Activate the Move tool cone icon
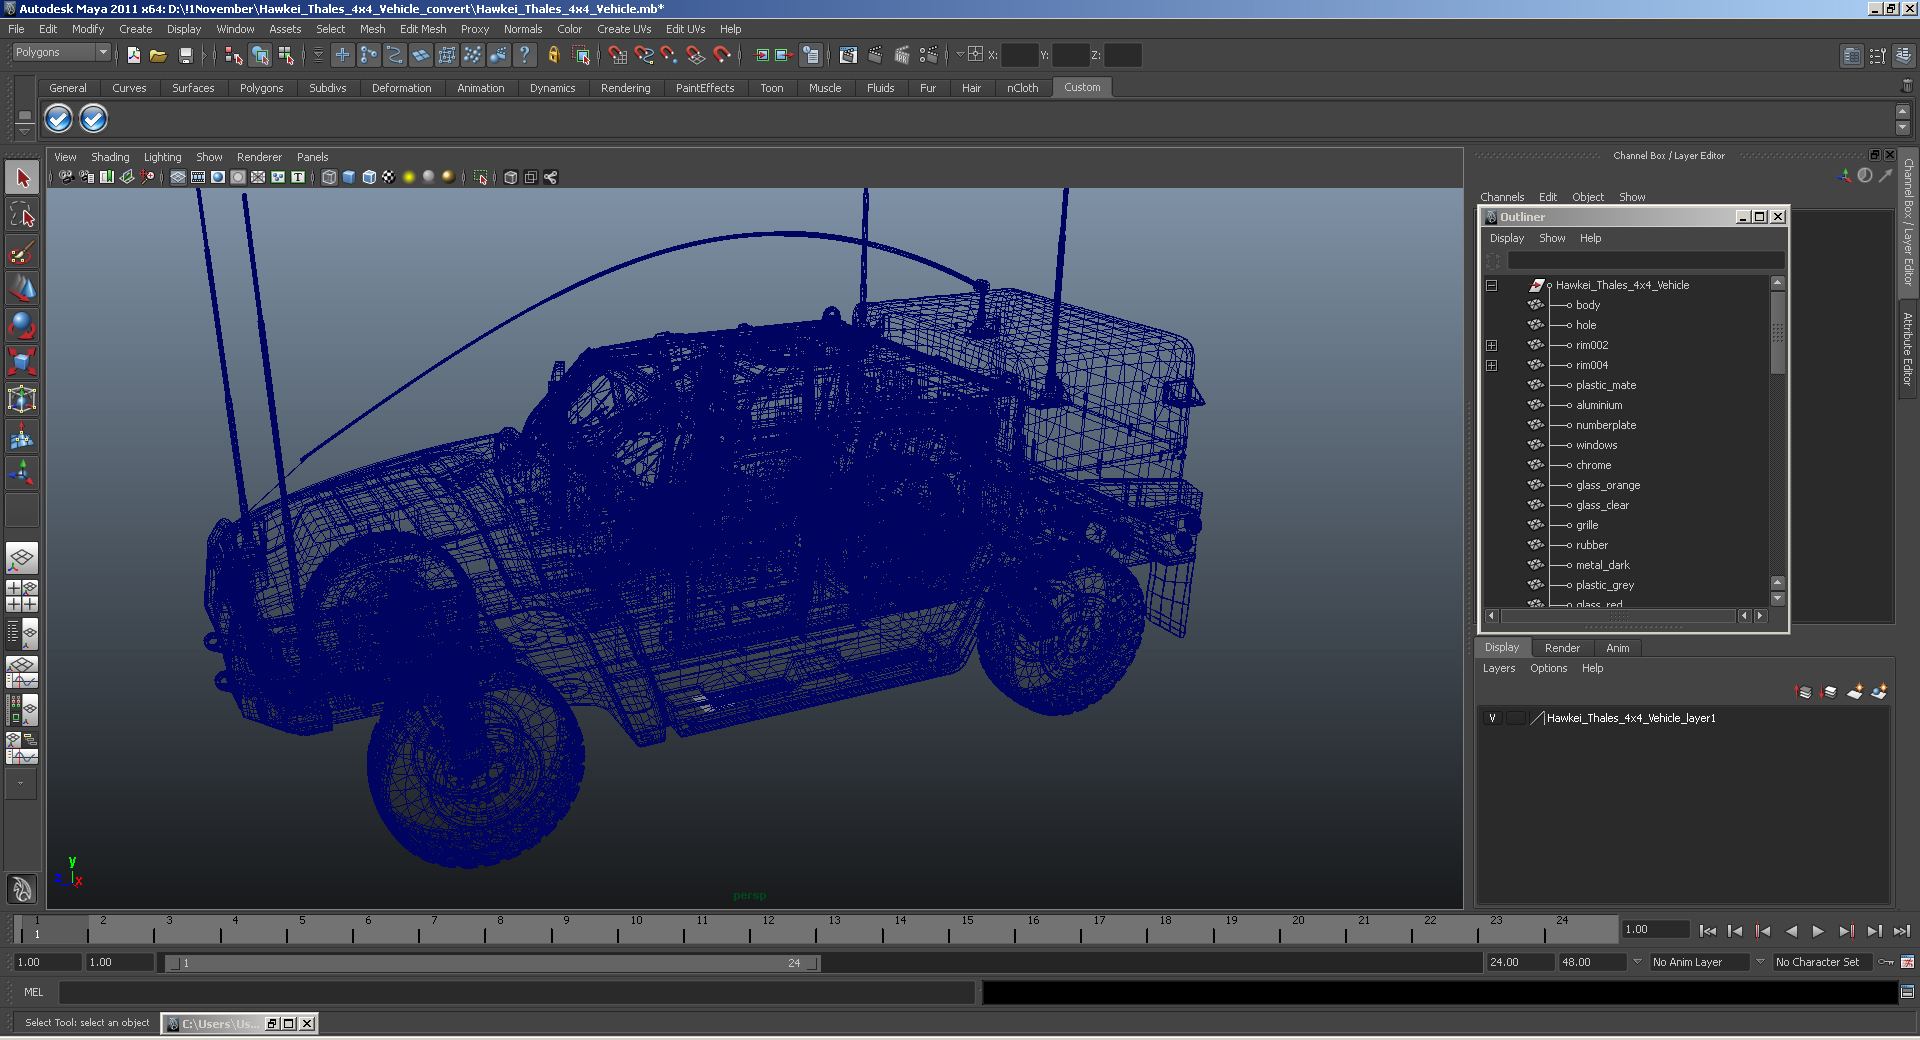Screen dimensions: 1920x1040 click(x=22, y=289)
